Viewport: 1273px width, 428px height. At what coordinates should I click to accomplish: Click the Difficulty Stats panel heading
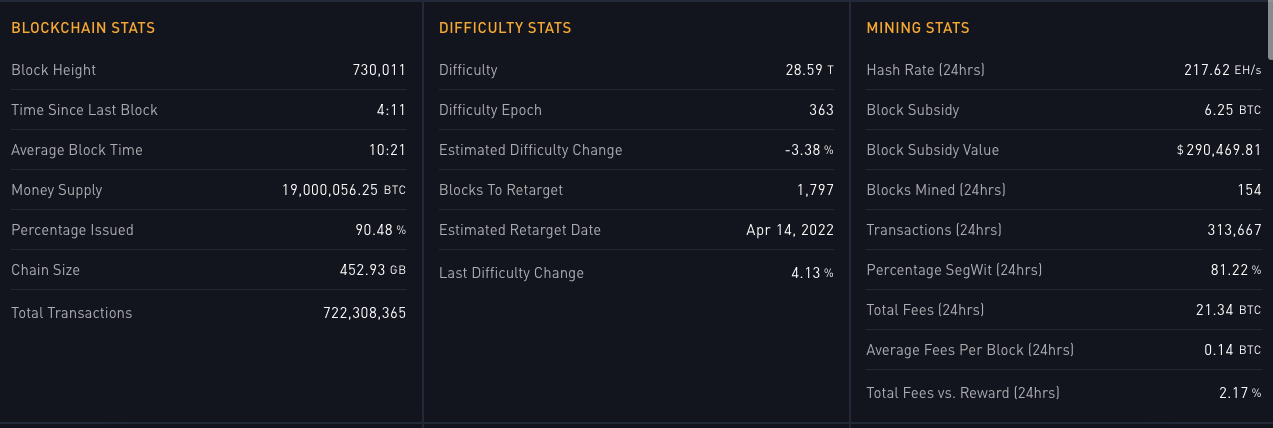tap(505, 28)
